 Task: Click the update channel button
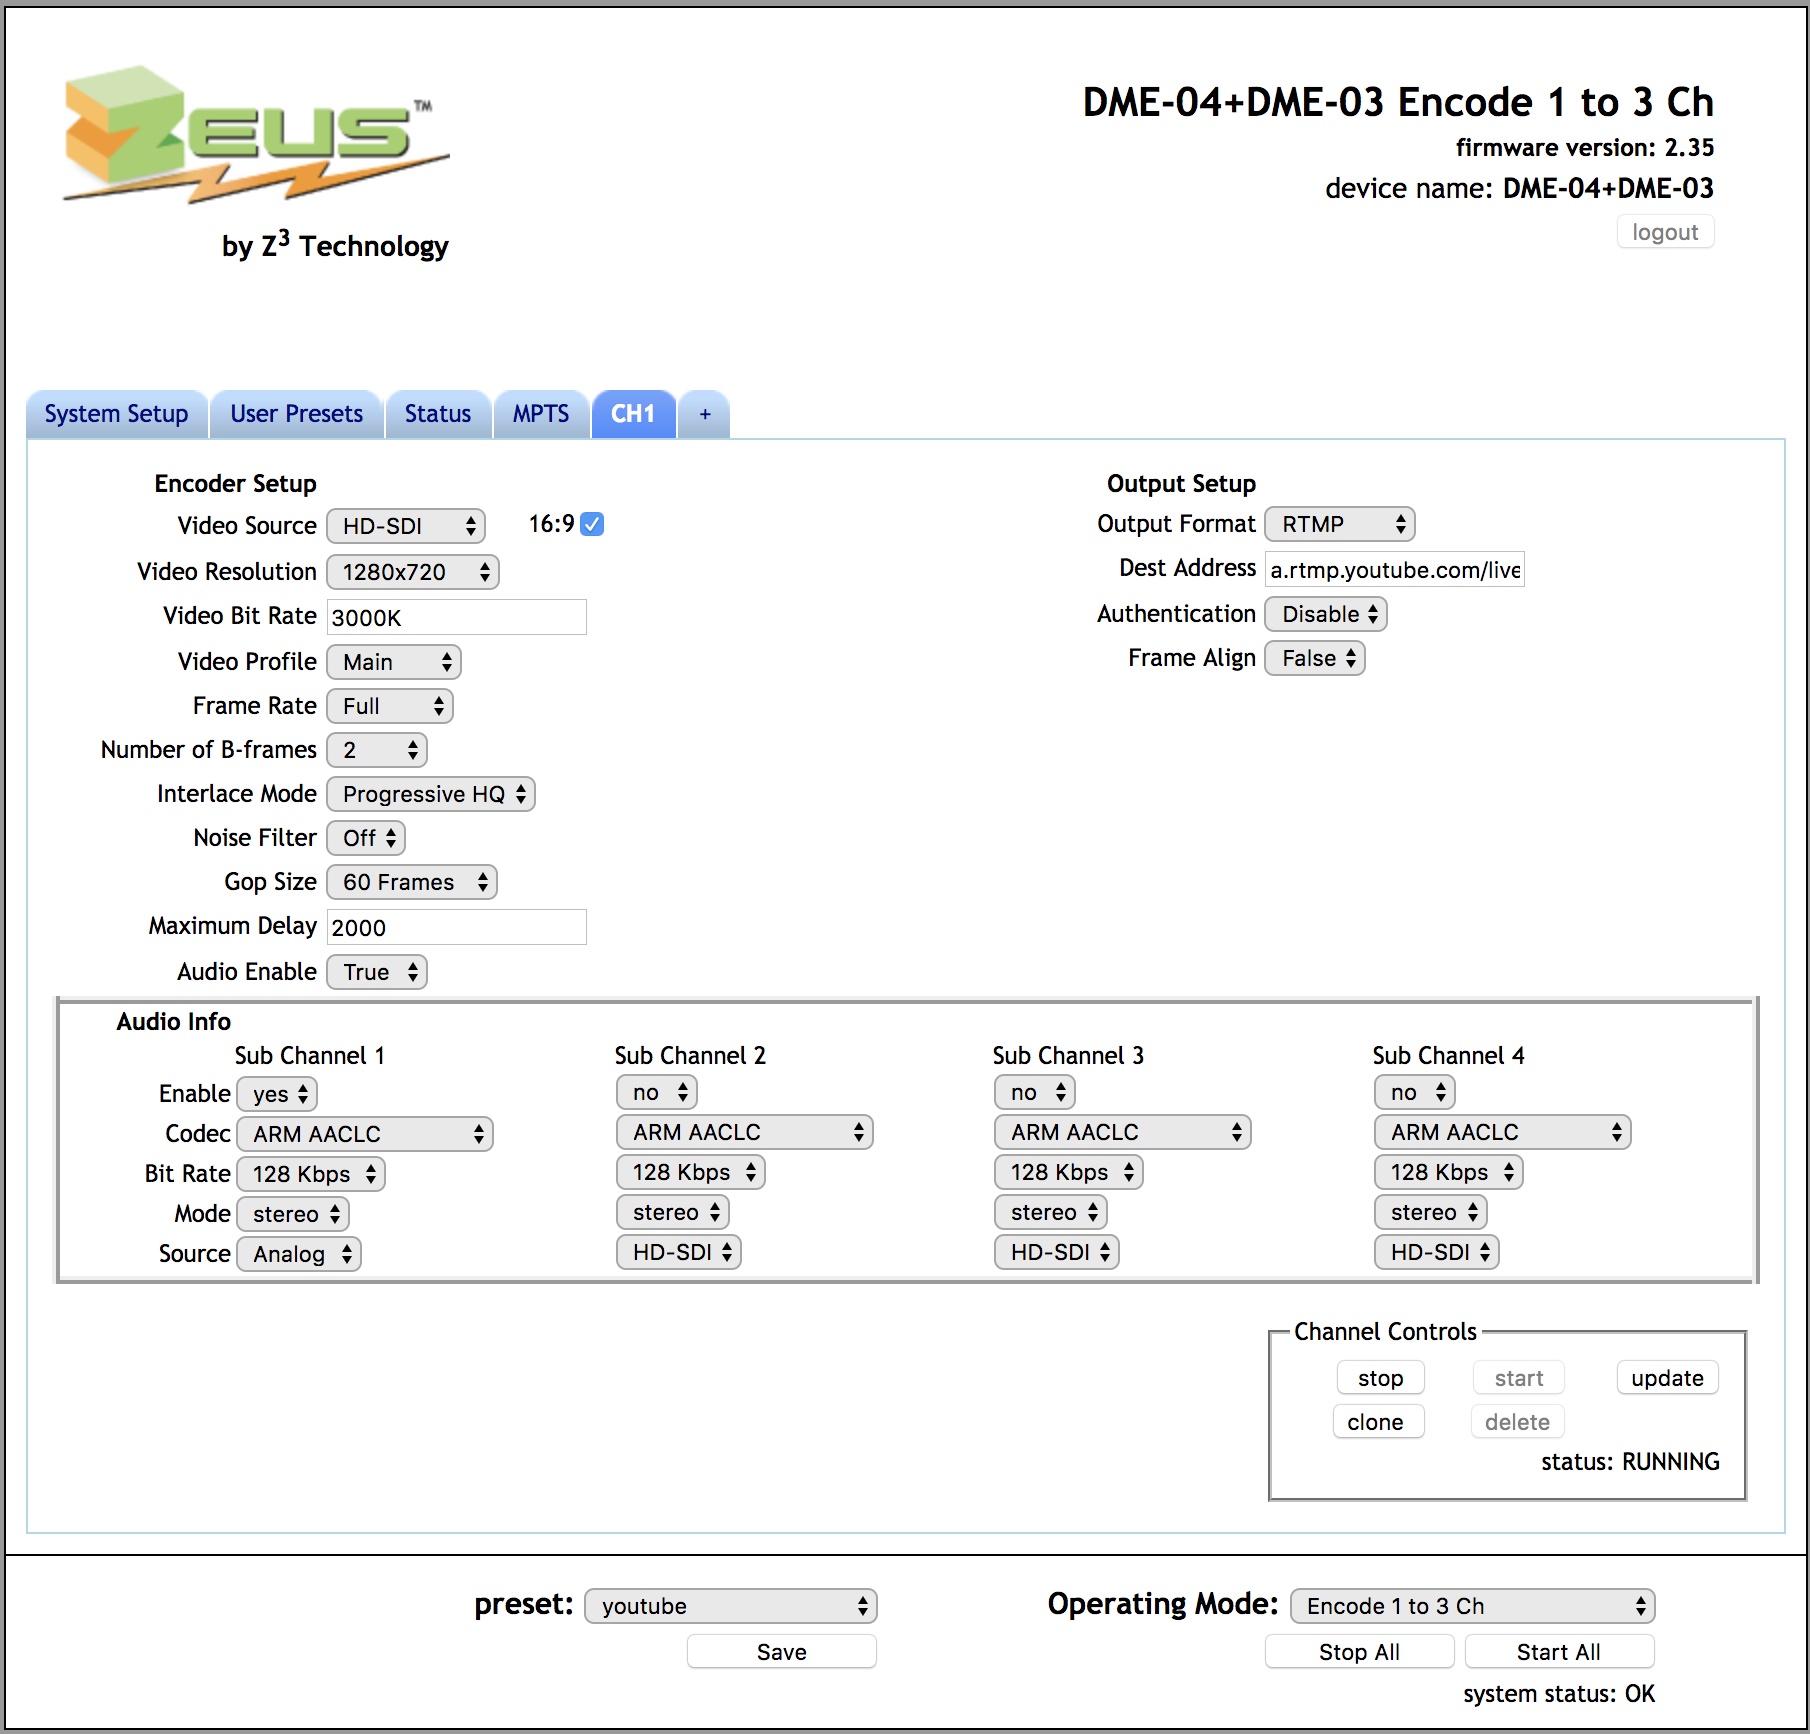click(1667, 1378)
